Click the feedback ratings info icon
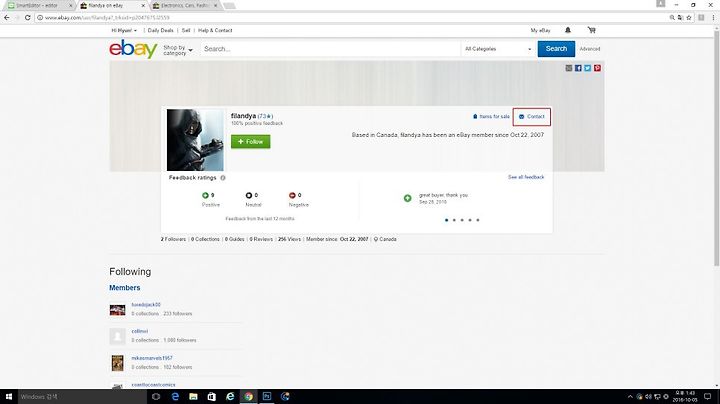720x404 pixels. (x=223, y=178)
